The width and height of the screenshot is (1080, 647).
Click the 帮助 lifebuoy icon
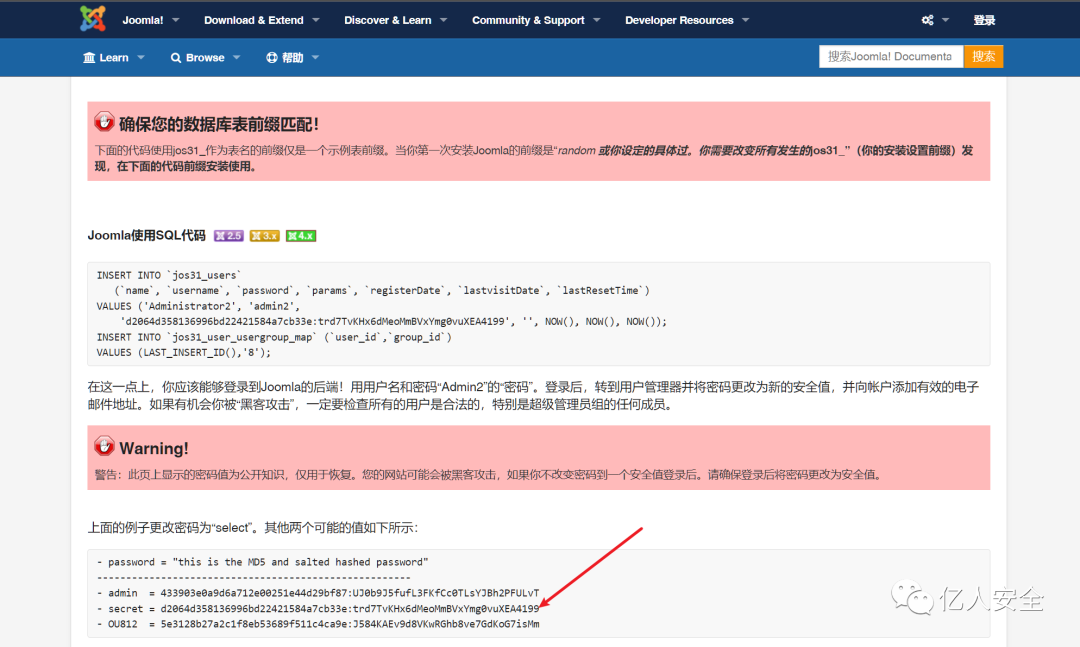(271, 57)
